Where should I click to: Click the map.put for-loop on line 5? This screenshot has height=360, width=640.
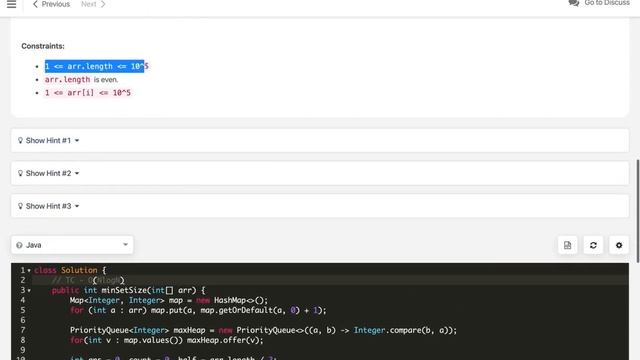198,310
